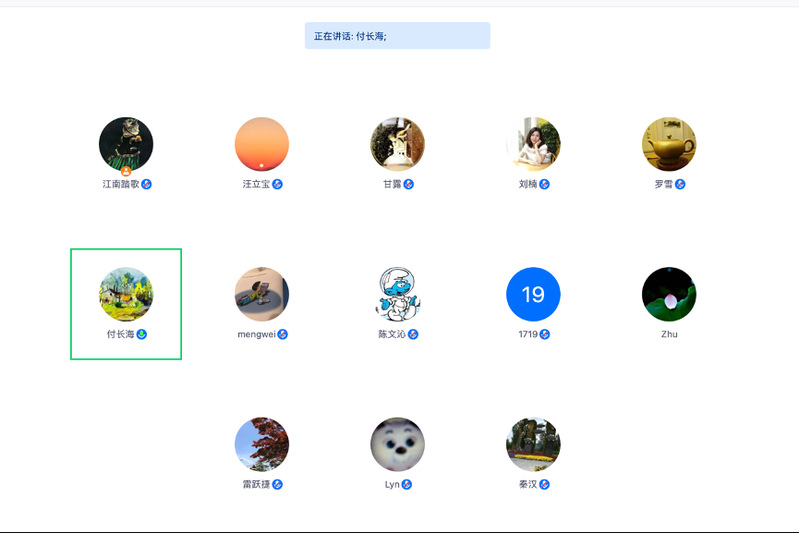Click the name label 陈文沁
799x533 pixels.
click(x=392, y=334)
